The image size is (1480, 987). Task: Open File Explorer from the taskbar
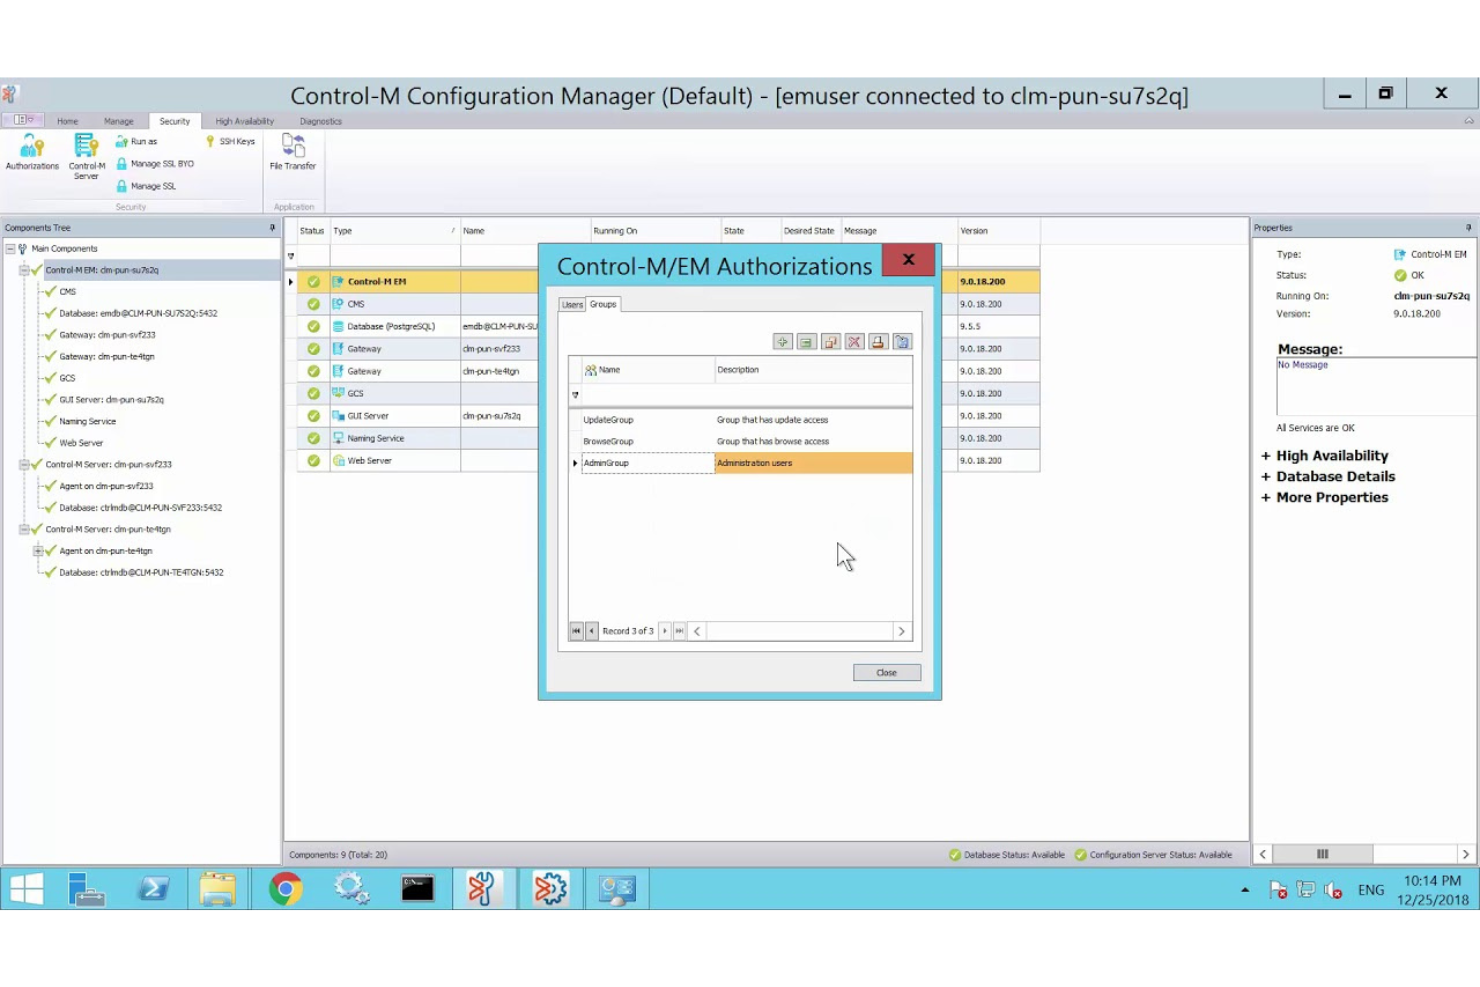tap(217, 889)
